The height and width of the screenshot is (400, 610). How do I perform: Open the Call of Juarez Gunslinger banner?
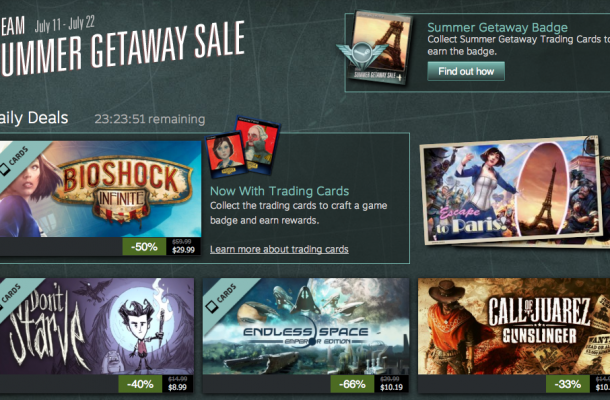514,326
